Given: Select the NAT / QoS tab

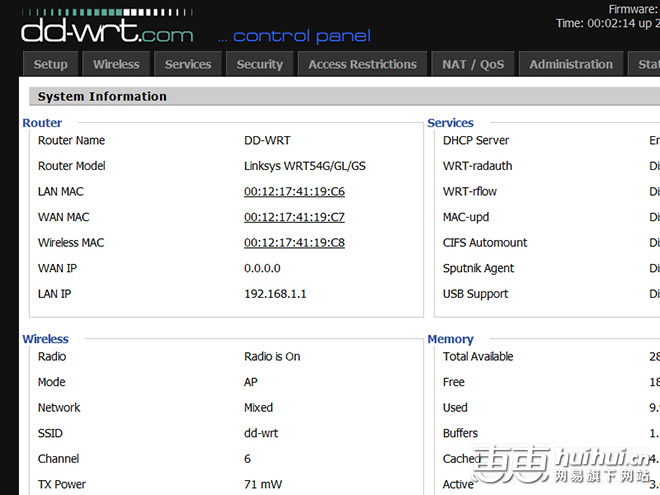Looking at the screenshot, I should tap(473, 64).
